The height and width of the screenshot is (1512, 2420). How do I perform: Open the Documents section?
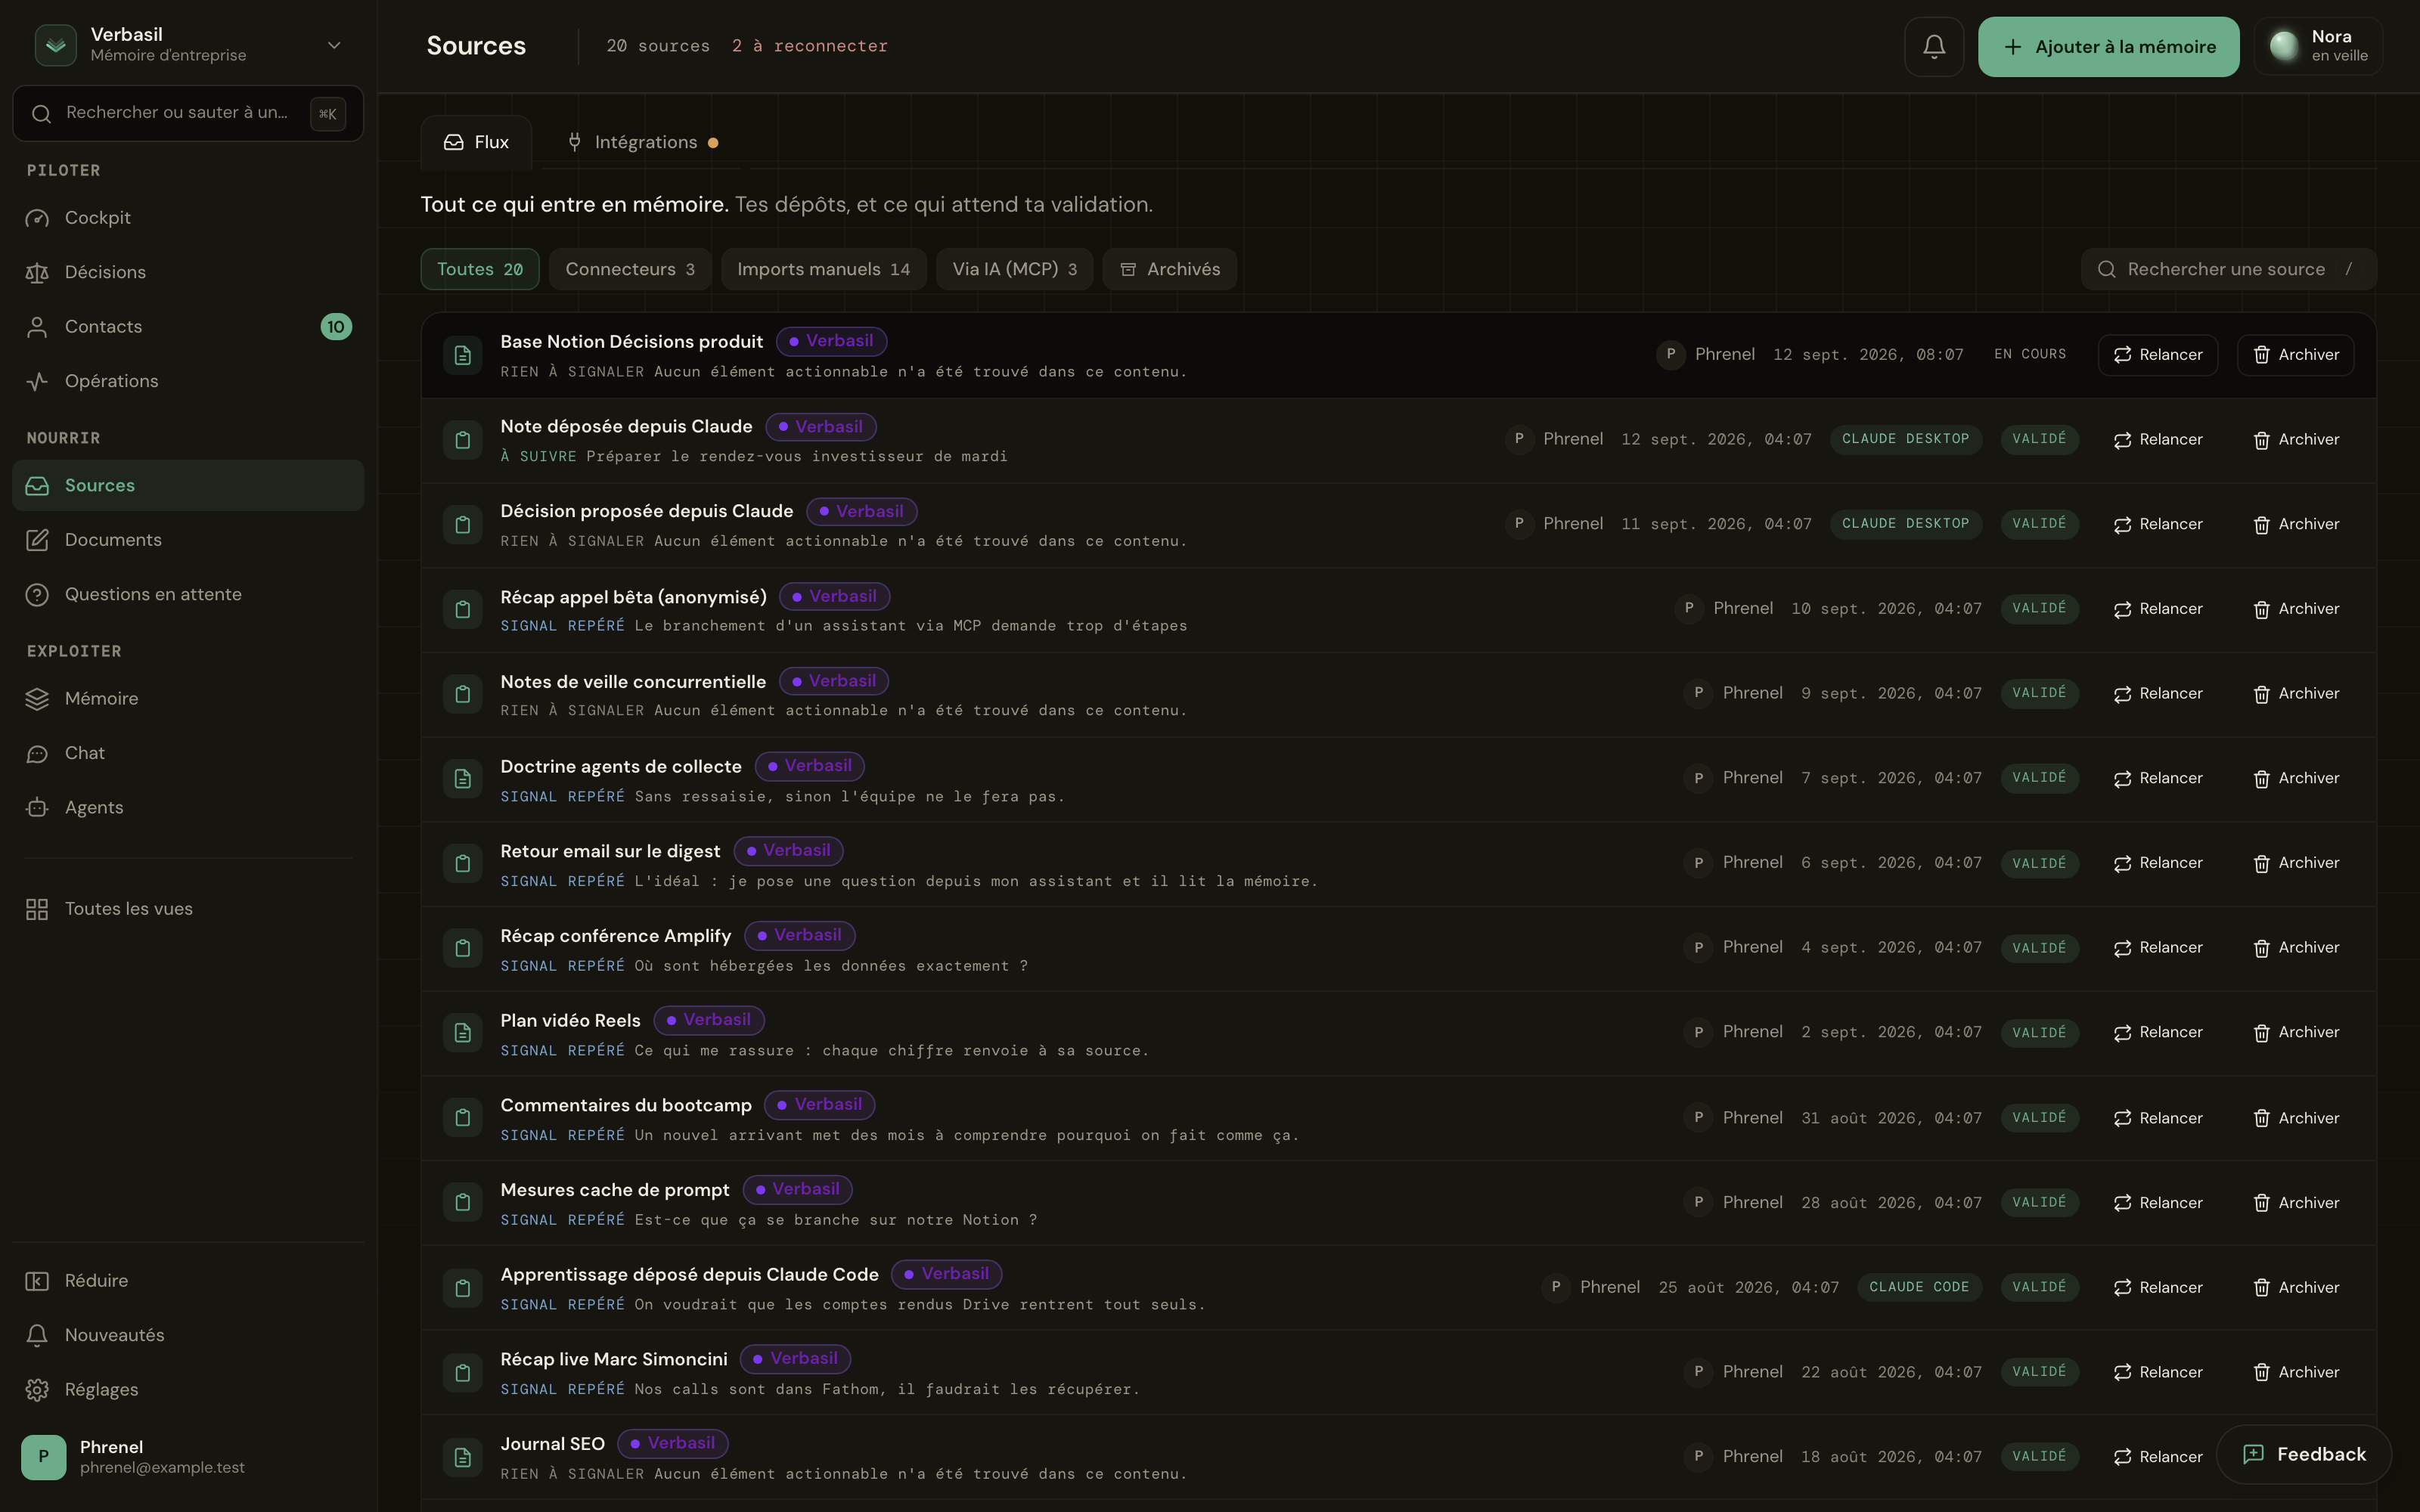188,540
